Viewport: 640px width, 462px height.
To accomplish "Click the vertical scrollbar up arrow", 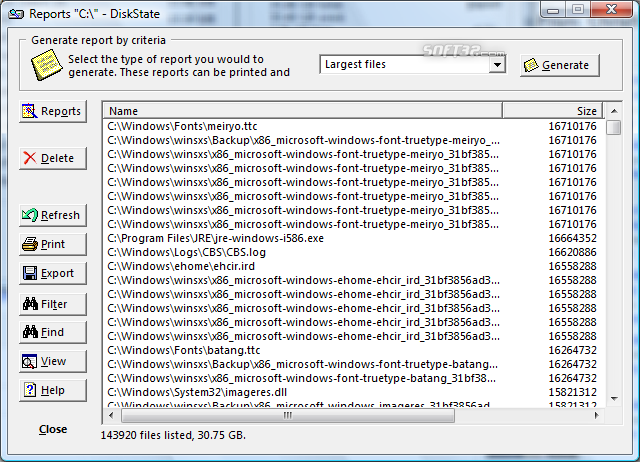I will pos(613,111).
